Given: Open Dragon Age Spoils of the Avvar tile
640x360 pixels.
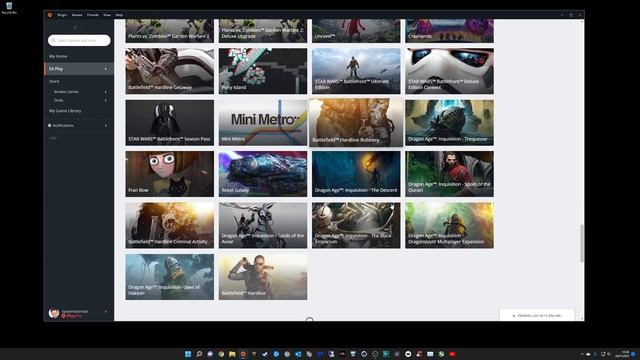Looking at the screenshot, I should 263,225.
